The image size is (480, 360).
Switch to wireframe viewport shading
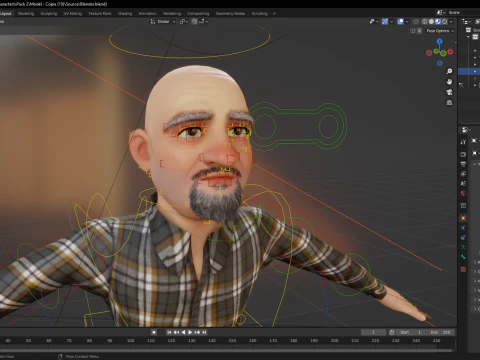point(425,22)
